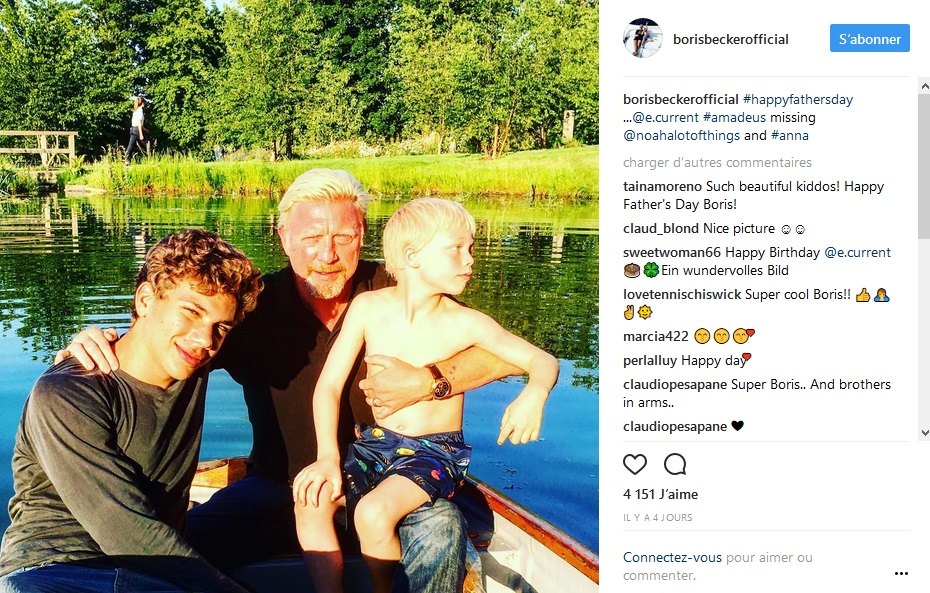Load more with charger d'autres commentaires
The width and height of the screenshot is (930, 593).
717,162
